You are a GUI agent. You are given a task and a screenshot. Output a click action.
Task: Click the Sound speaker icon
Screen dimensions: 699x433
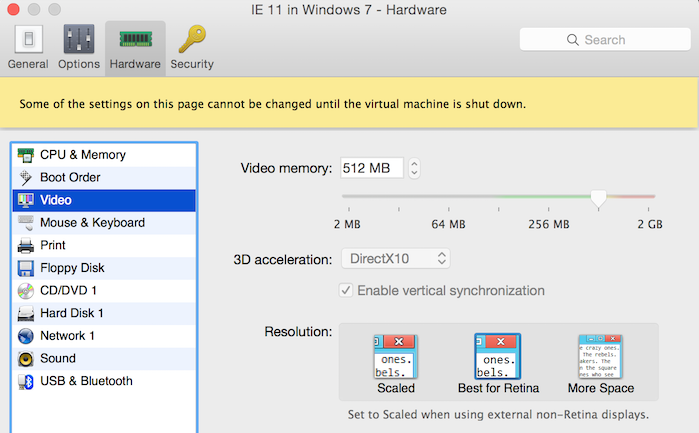click(x=25, y=359)
